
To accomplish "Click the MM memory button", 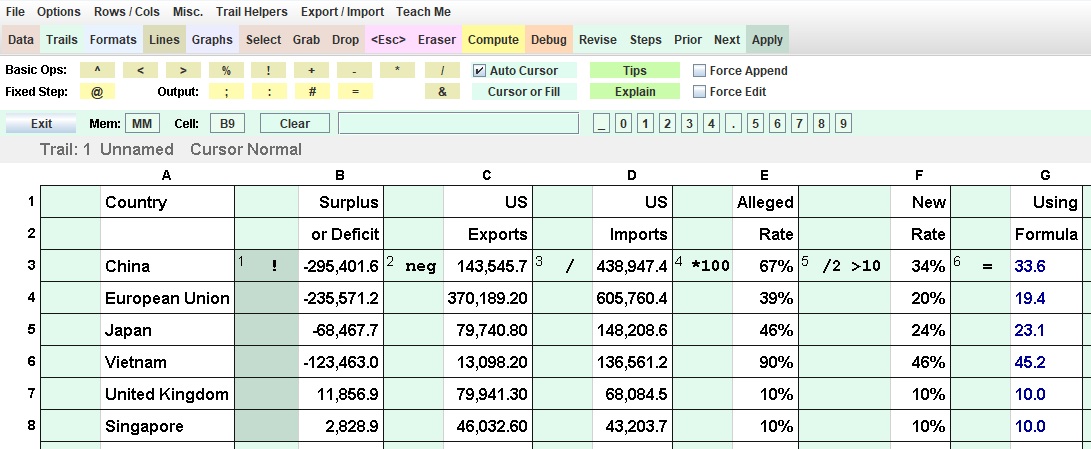I will [x=142, y=124].
